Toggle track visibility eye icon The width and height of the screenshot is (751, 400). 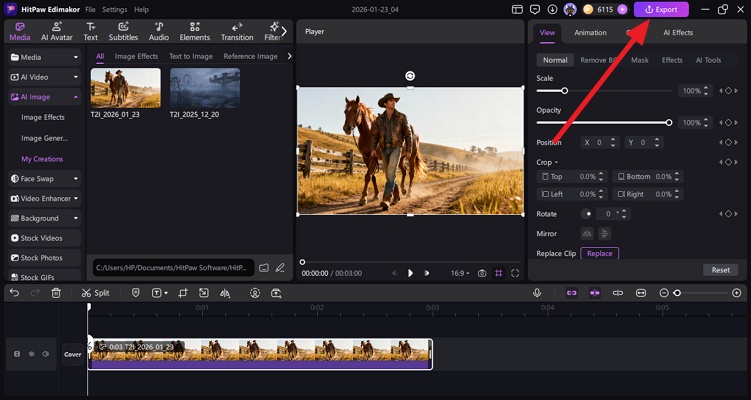click(31, 354)
